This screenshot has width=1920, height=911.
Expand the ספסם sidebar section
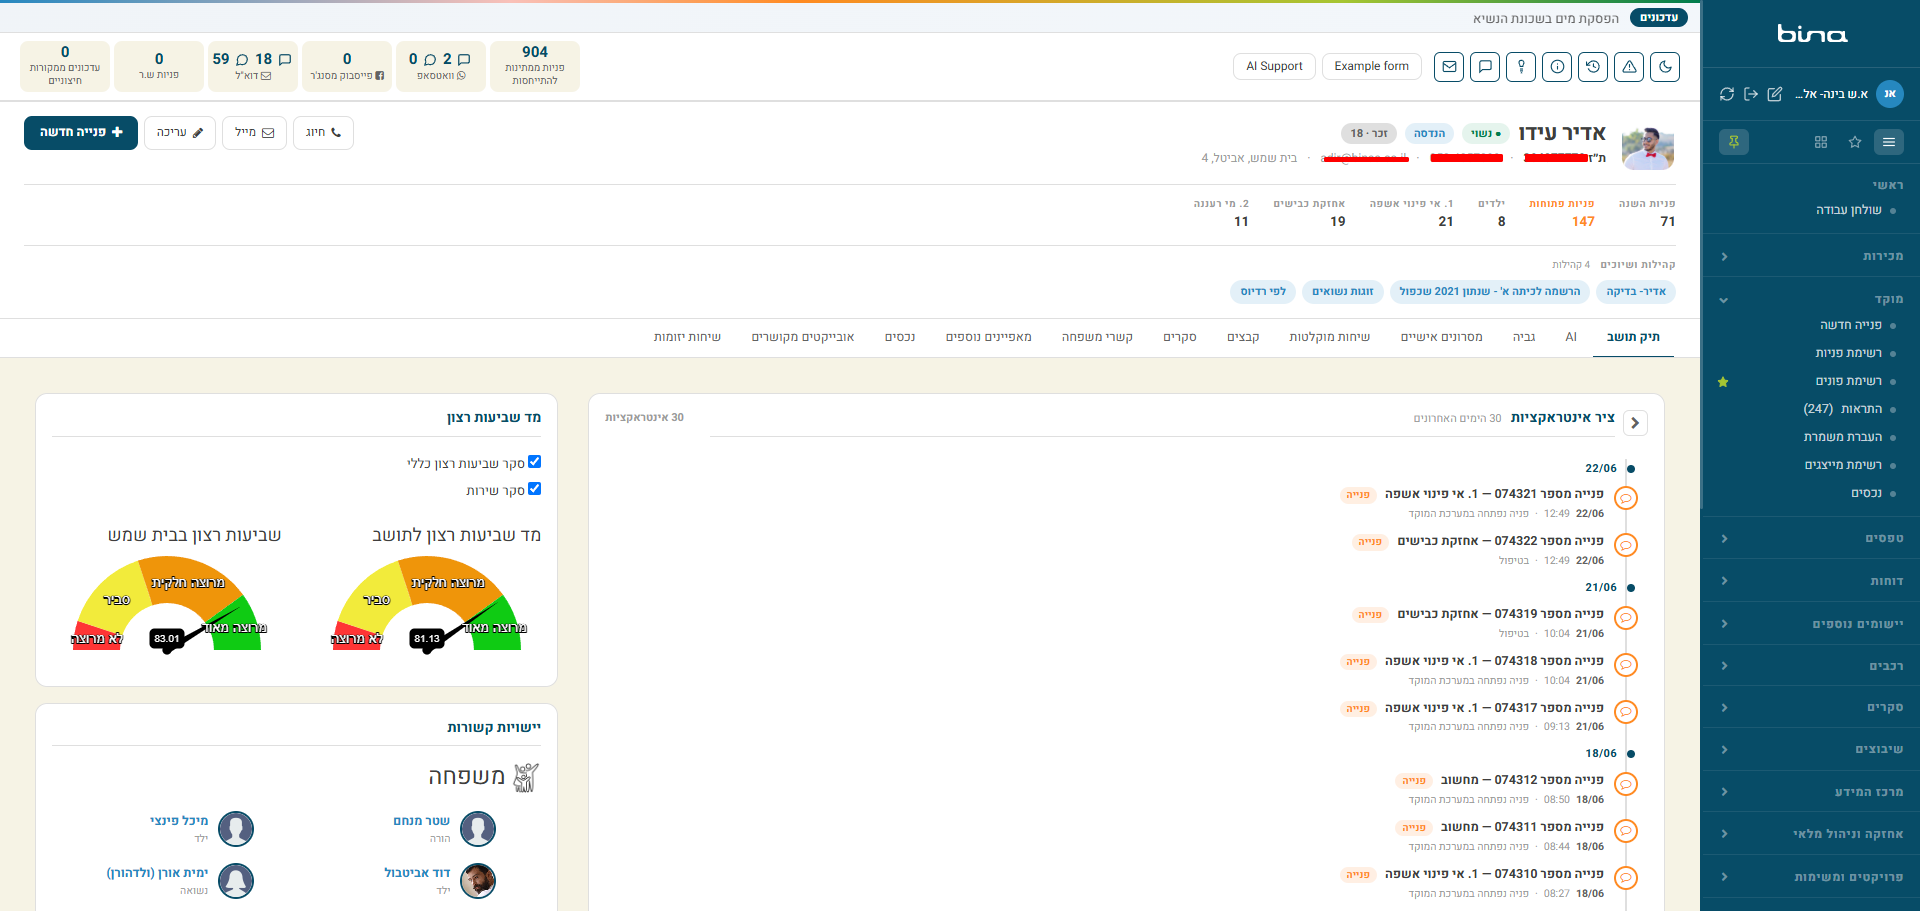click(1811, 538)
